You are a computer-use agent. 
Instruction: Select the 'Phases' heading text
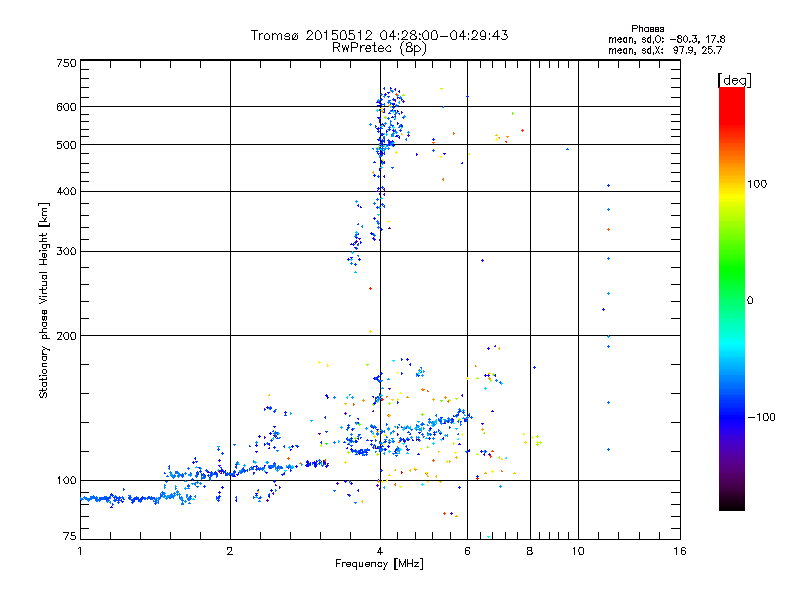click(x=647, y=29)
